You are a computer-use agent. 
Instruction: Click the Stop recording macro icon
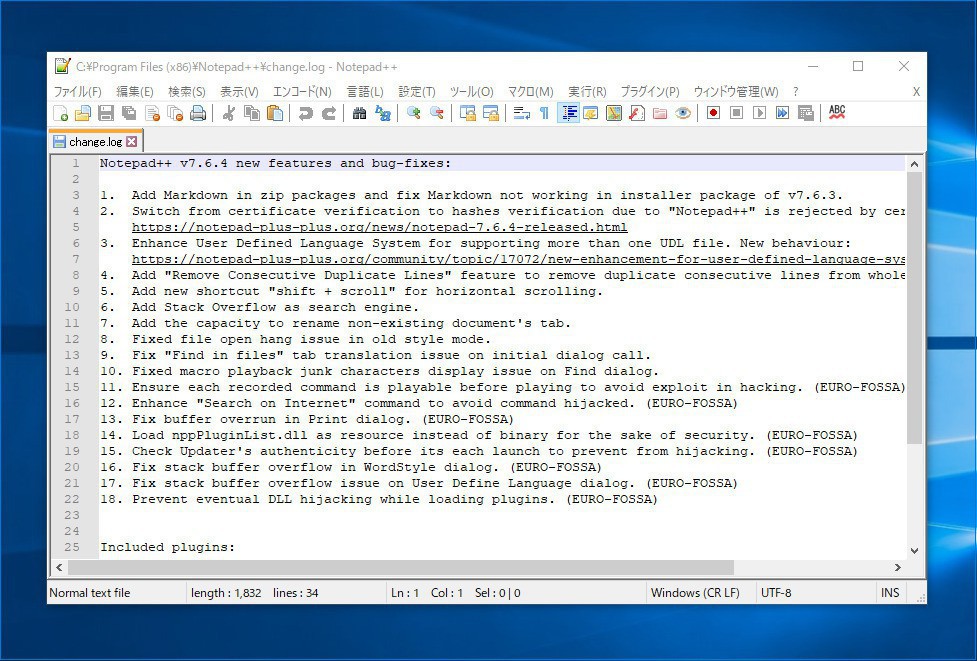pyautogui.click(x=736, y=113)
